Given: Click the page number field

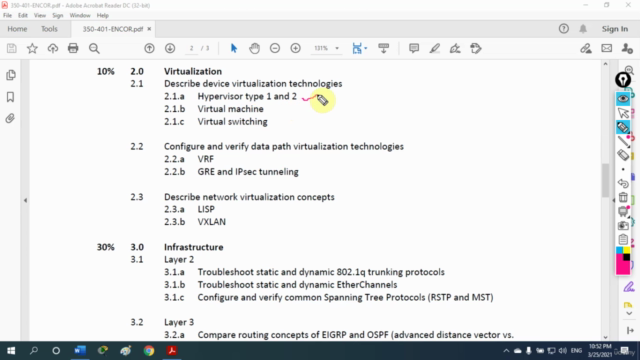Looking at the screenshot, I should pos(191,49).
